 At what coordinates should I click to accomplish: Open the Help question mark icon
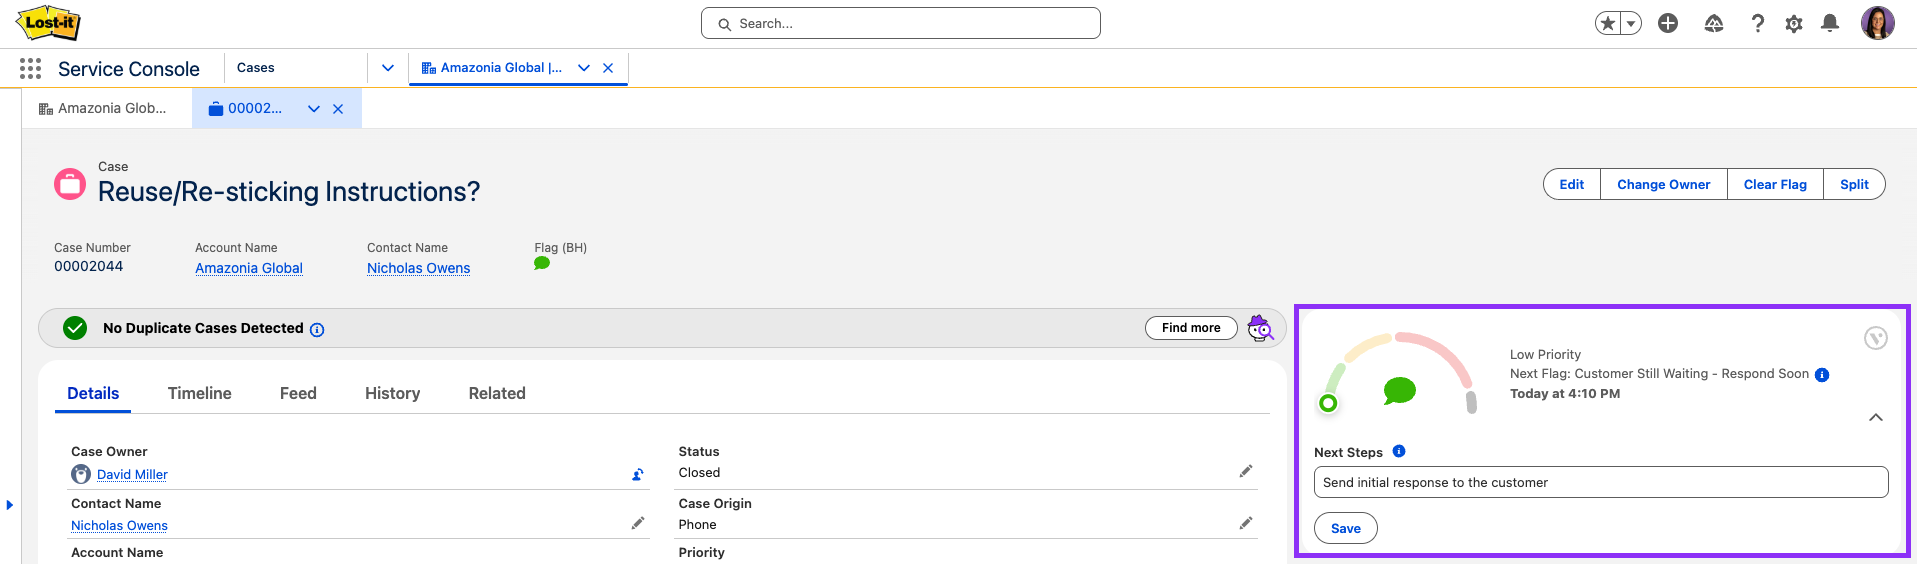1757,23
